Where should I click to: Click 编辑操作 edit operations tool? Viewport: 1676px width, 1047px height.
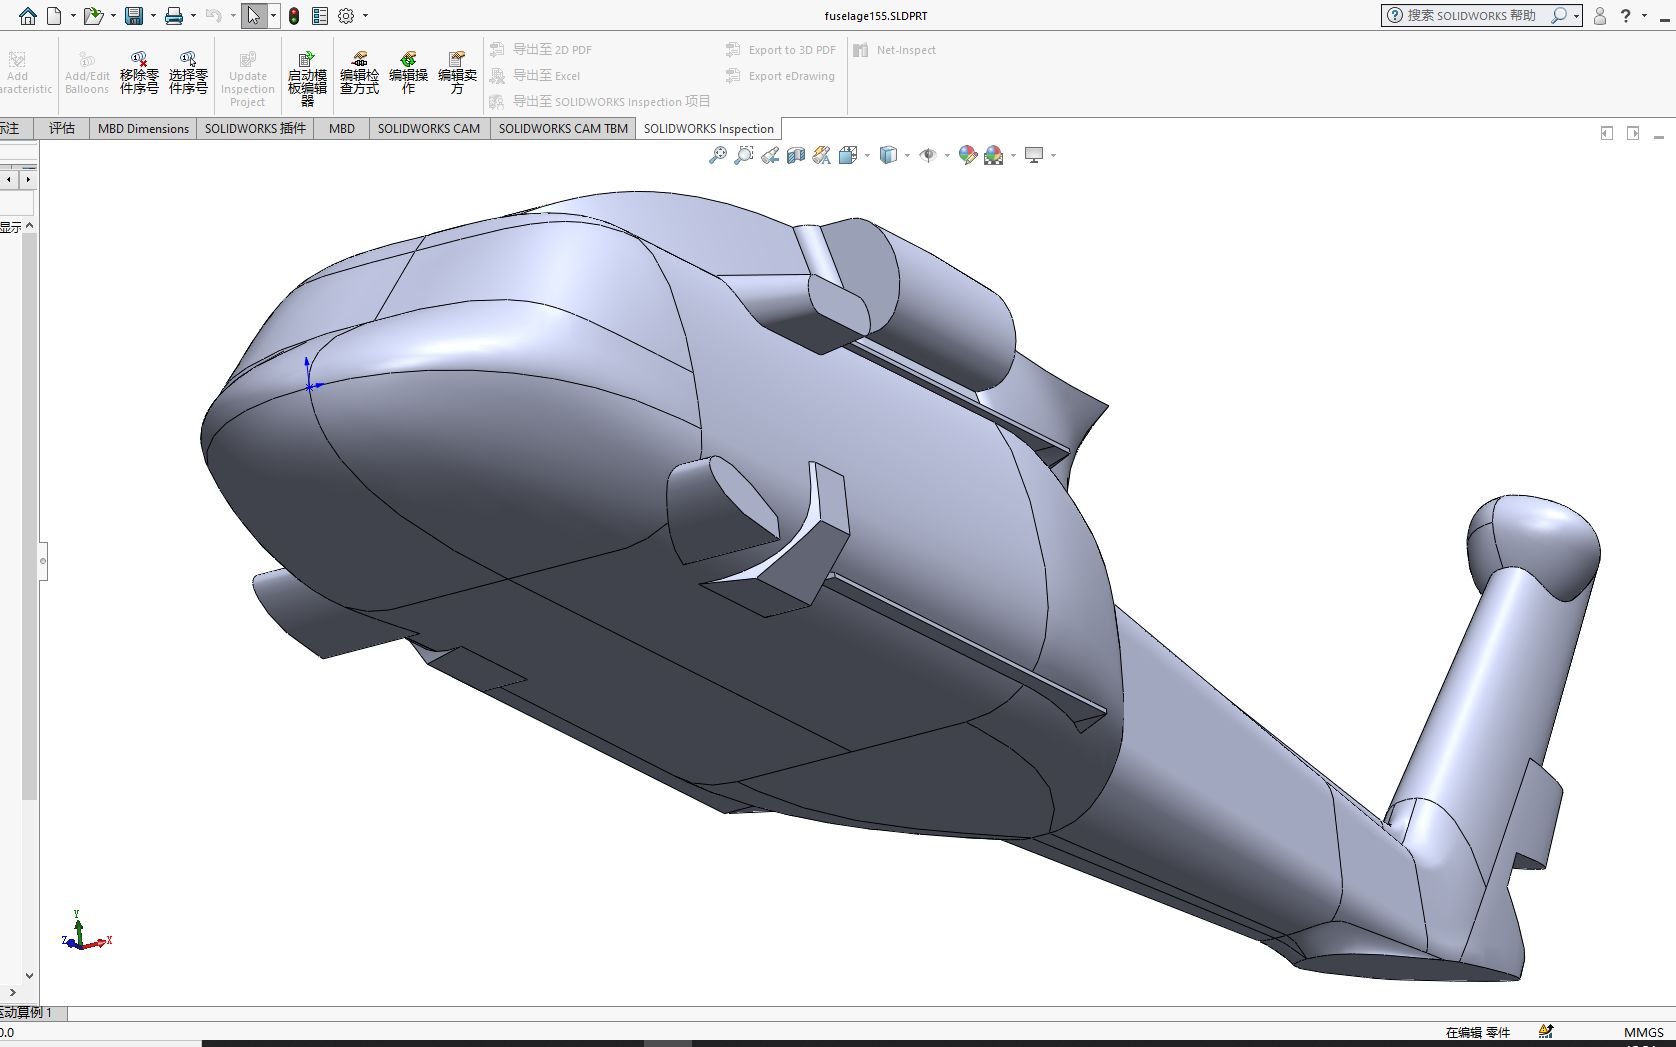tap(408, 73)
